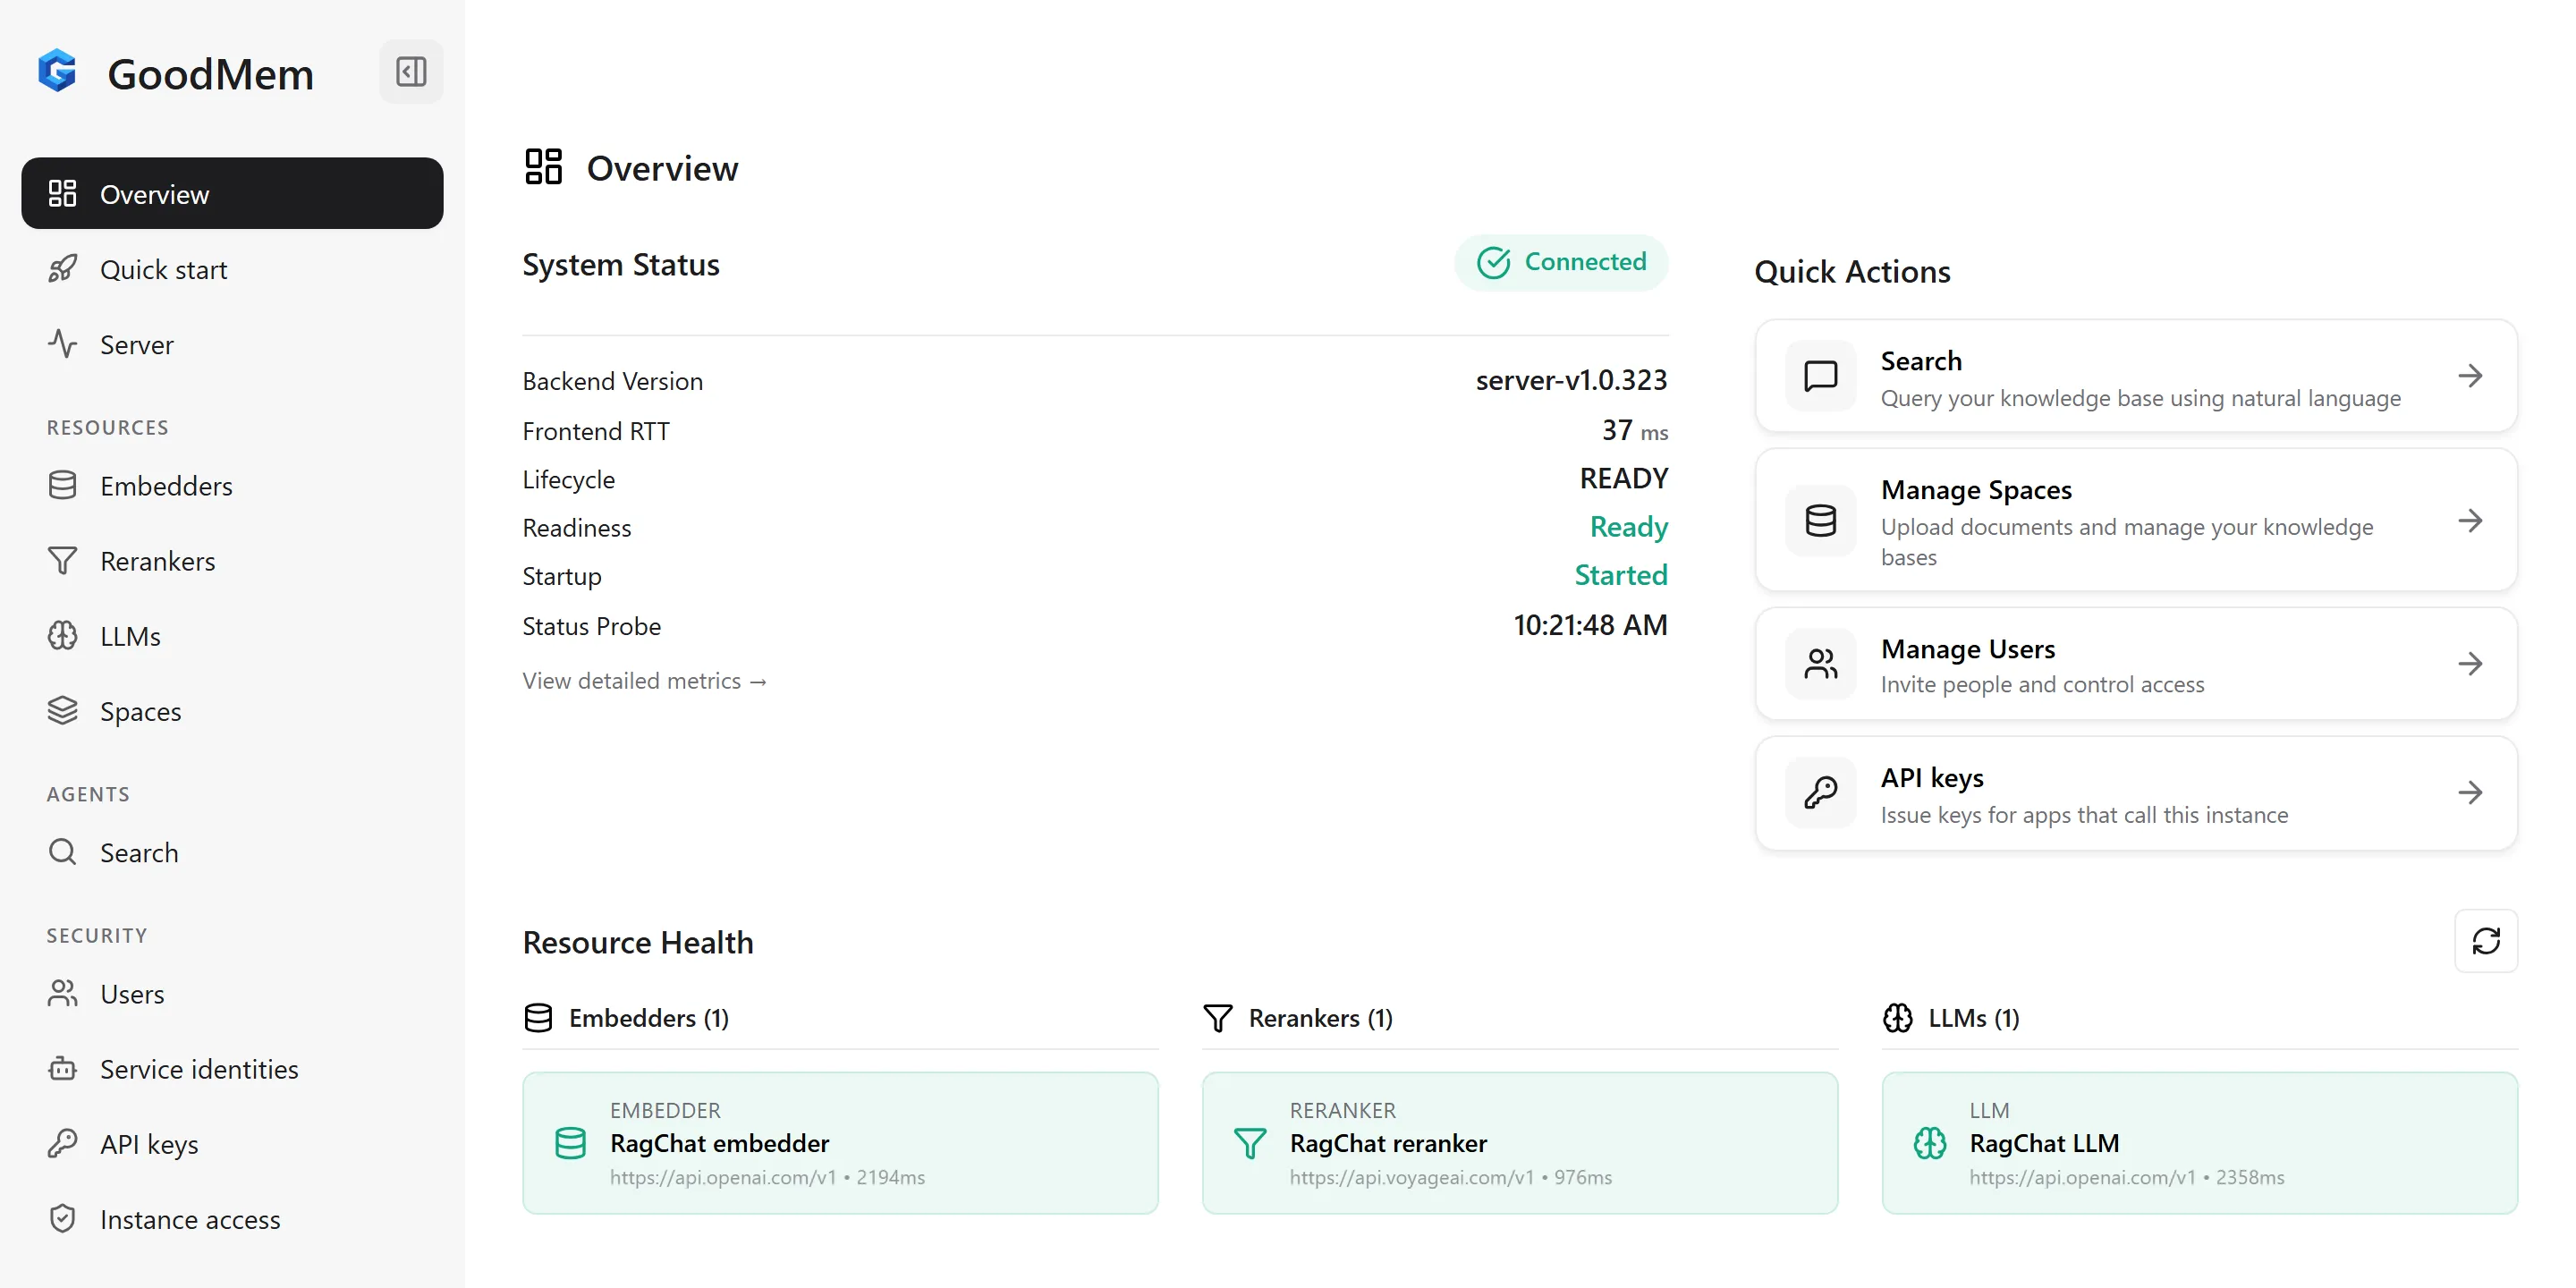Click the green Ready readiness value
The width and height of the screenshot is (2576, 1288).
1628,527
